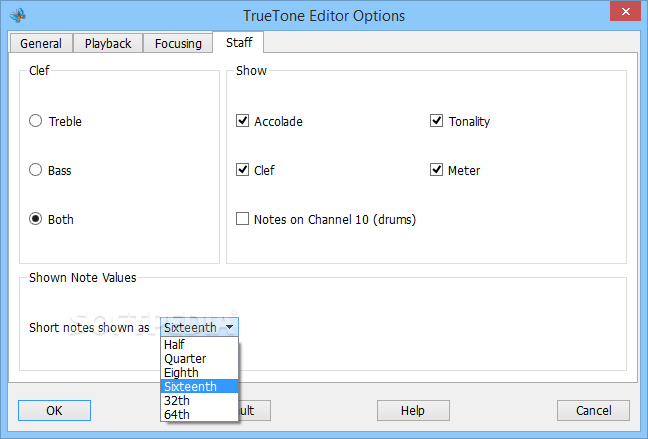Image resolution: width=648 pixels, height=439 pixels.
Task: Close the TrueTone Editor Options dialog
Action: tap(626, 12)
